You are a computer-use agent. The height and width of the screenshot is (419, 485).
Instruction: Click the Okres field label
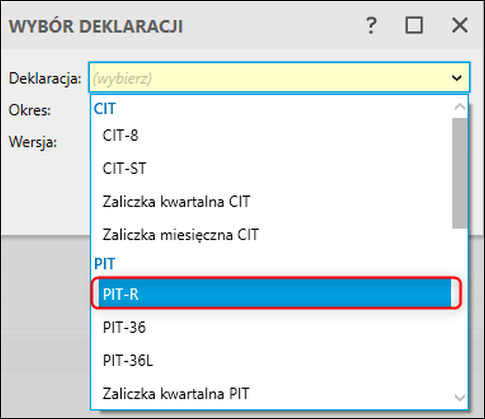click(x=30, y=110)
